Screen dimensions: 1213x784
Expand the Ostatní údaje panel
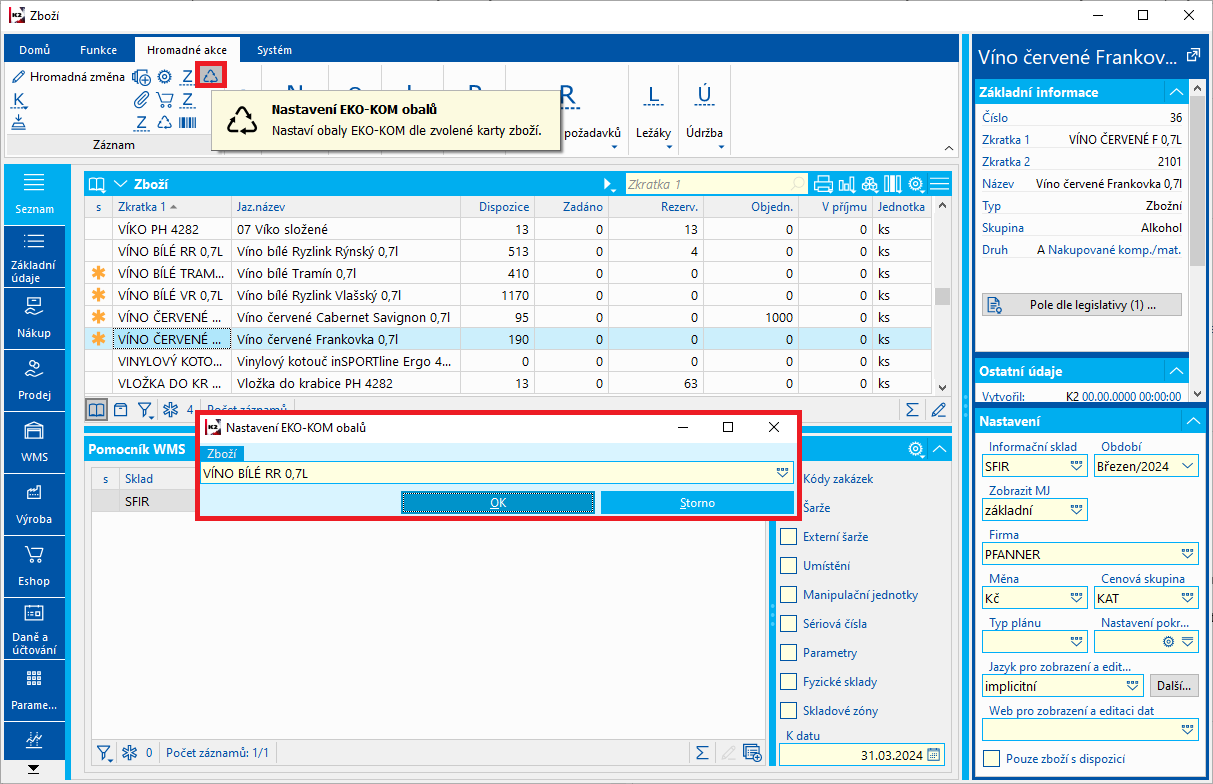[x=1176, y=371]
